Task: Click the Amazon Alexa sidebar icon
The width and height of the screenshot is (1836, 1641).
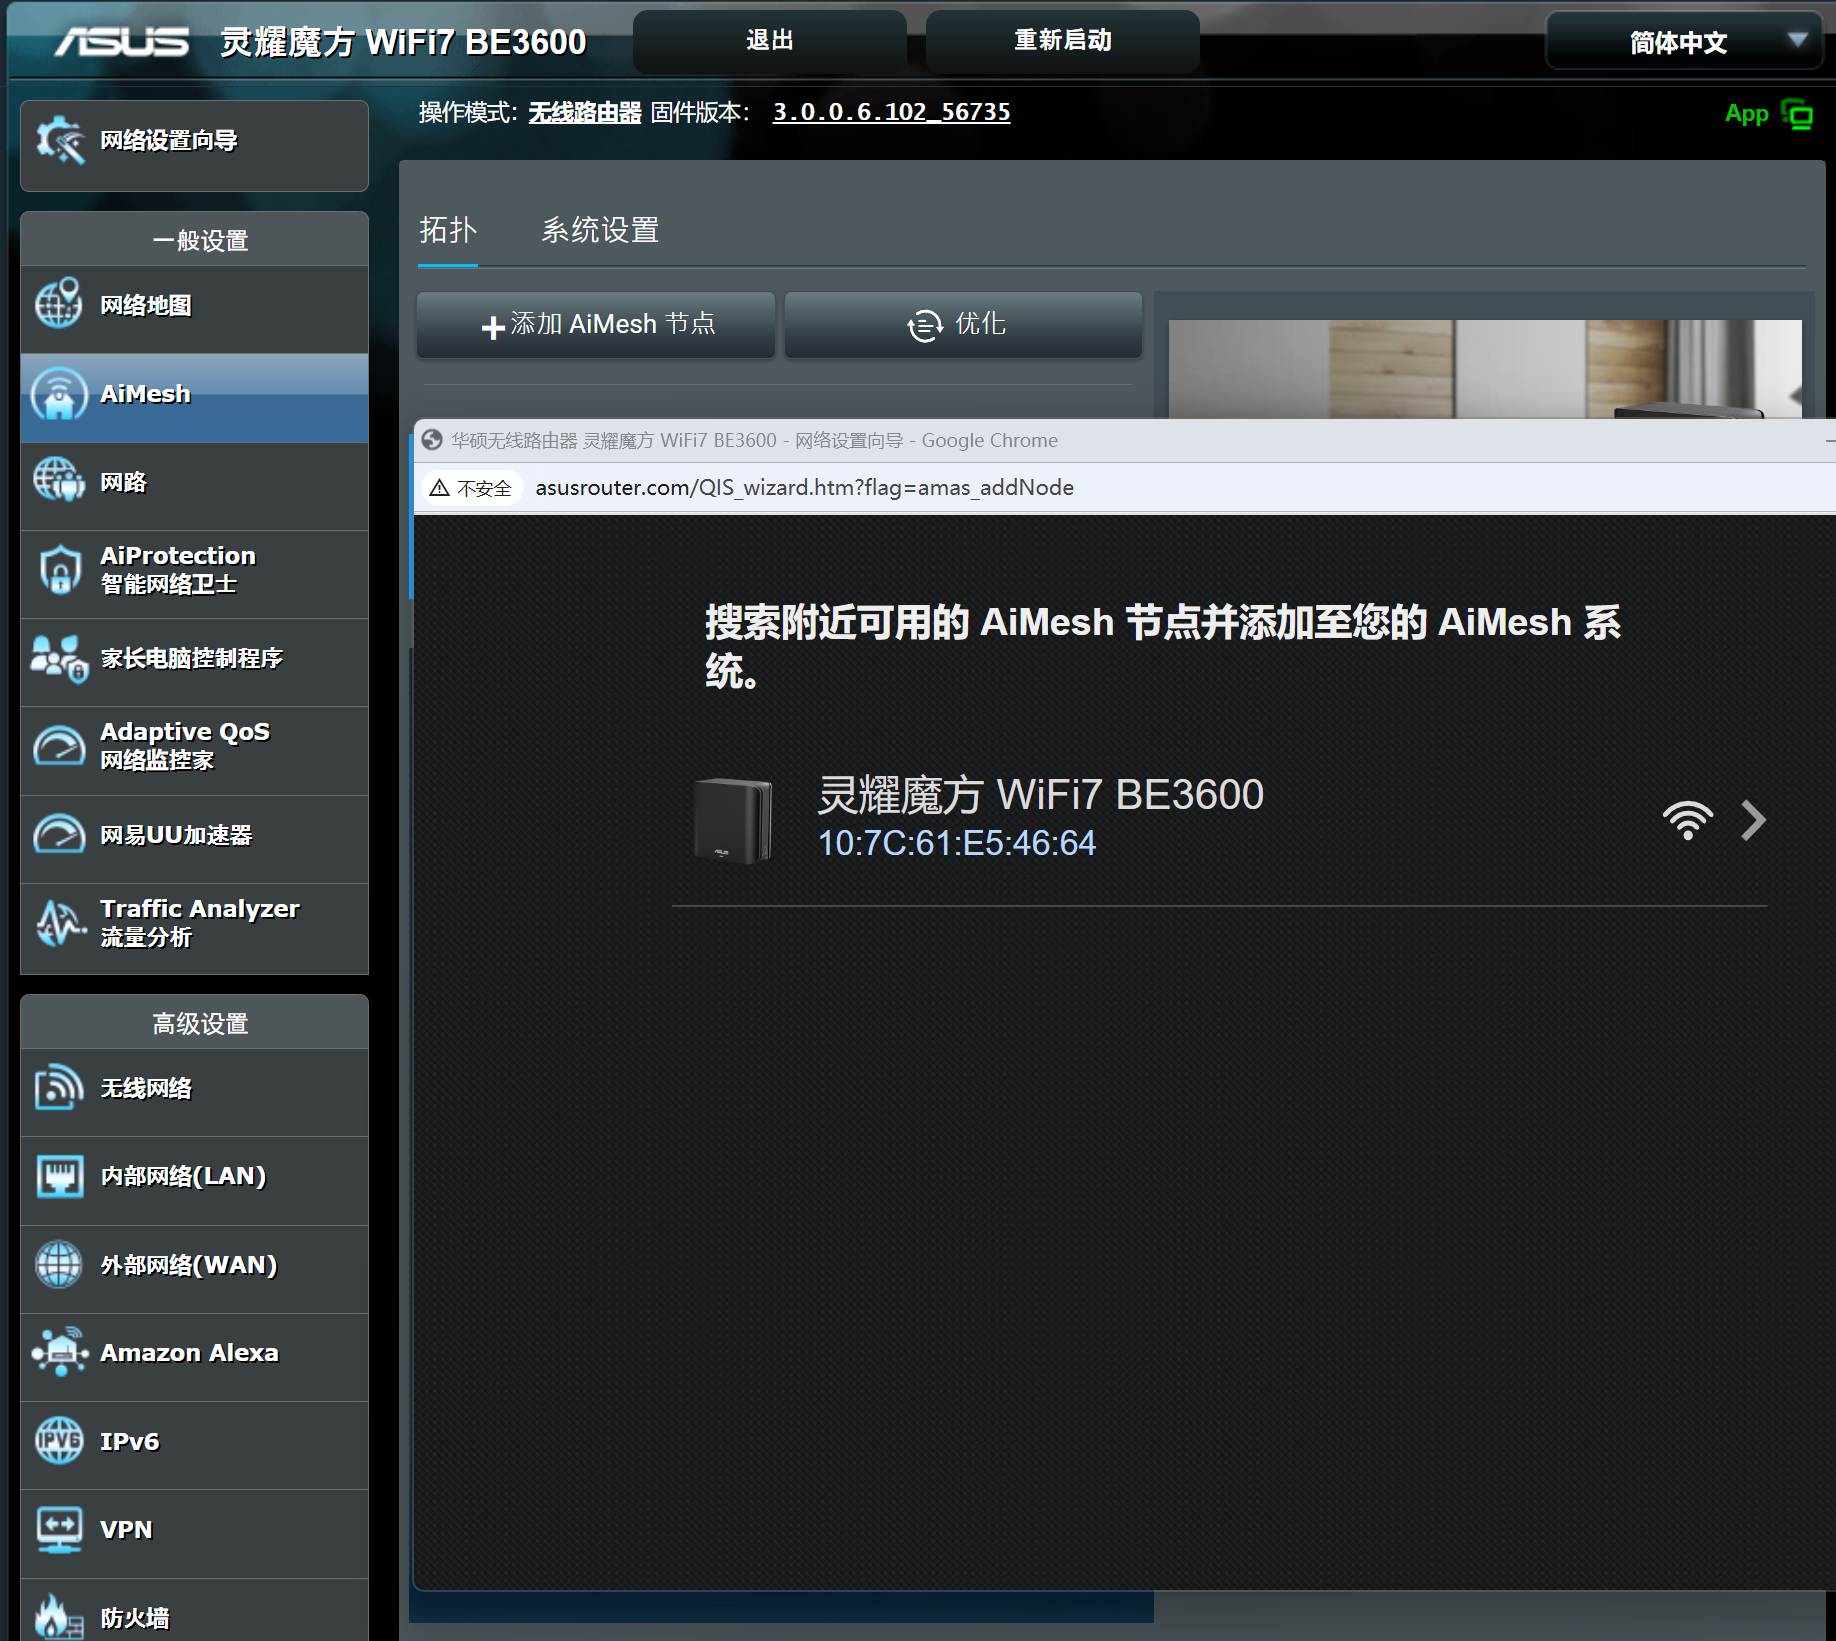Action: point(59,1352)
